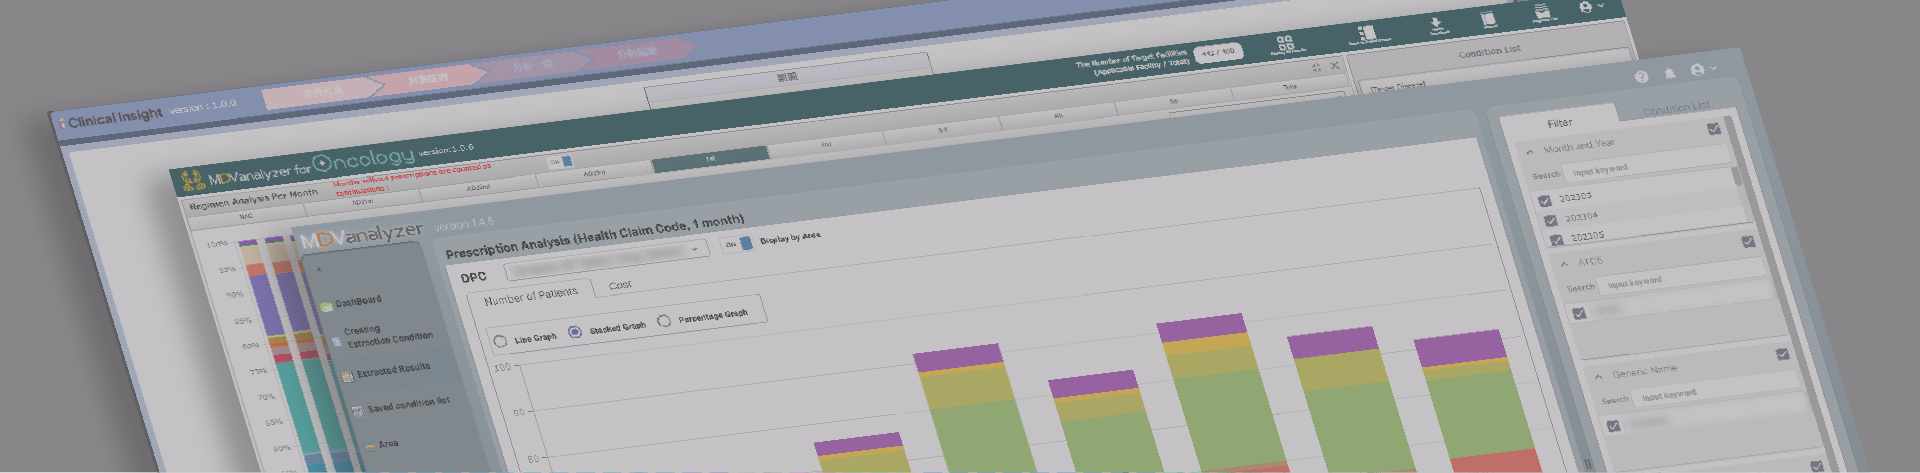
Task: Uncheck the first ATC5 item checkbox
Action: pos(1579,314)
